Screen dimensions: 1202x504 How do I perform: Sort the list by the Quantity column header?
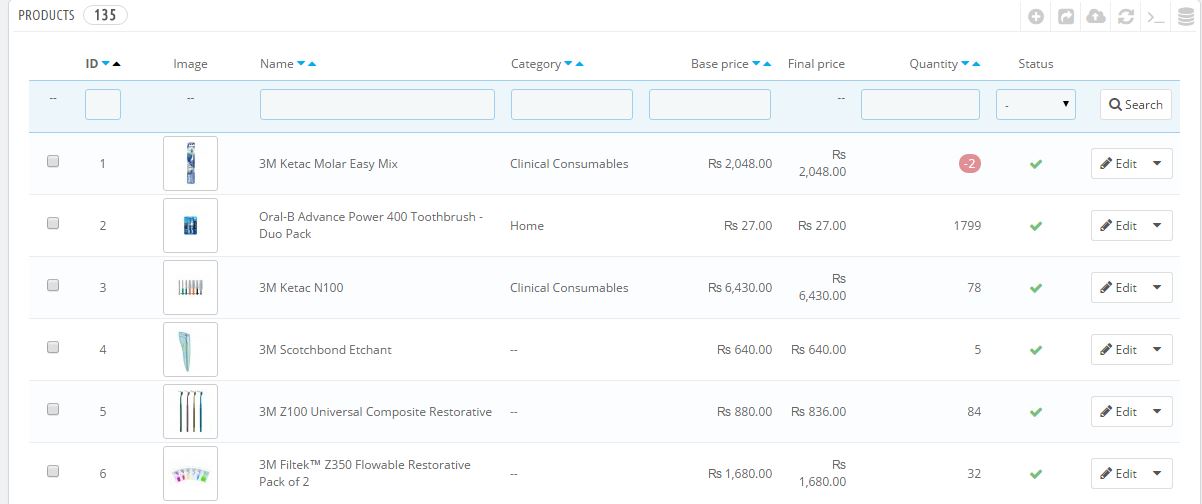(x=933, y=64)
